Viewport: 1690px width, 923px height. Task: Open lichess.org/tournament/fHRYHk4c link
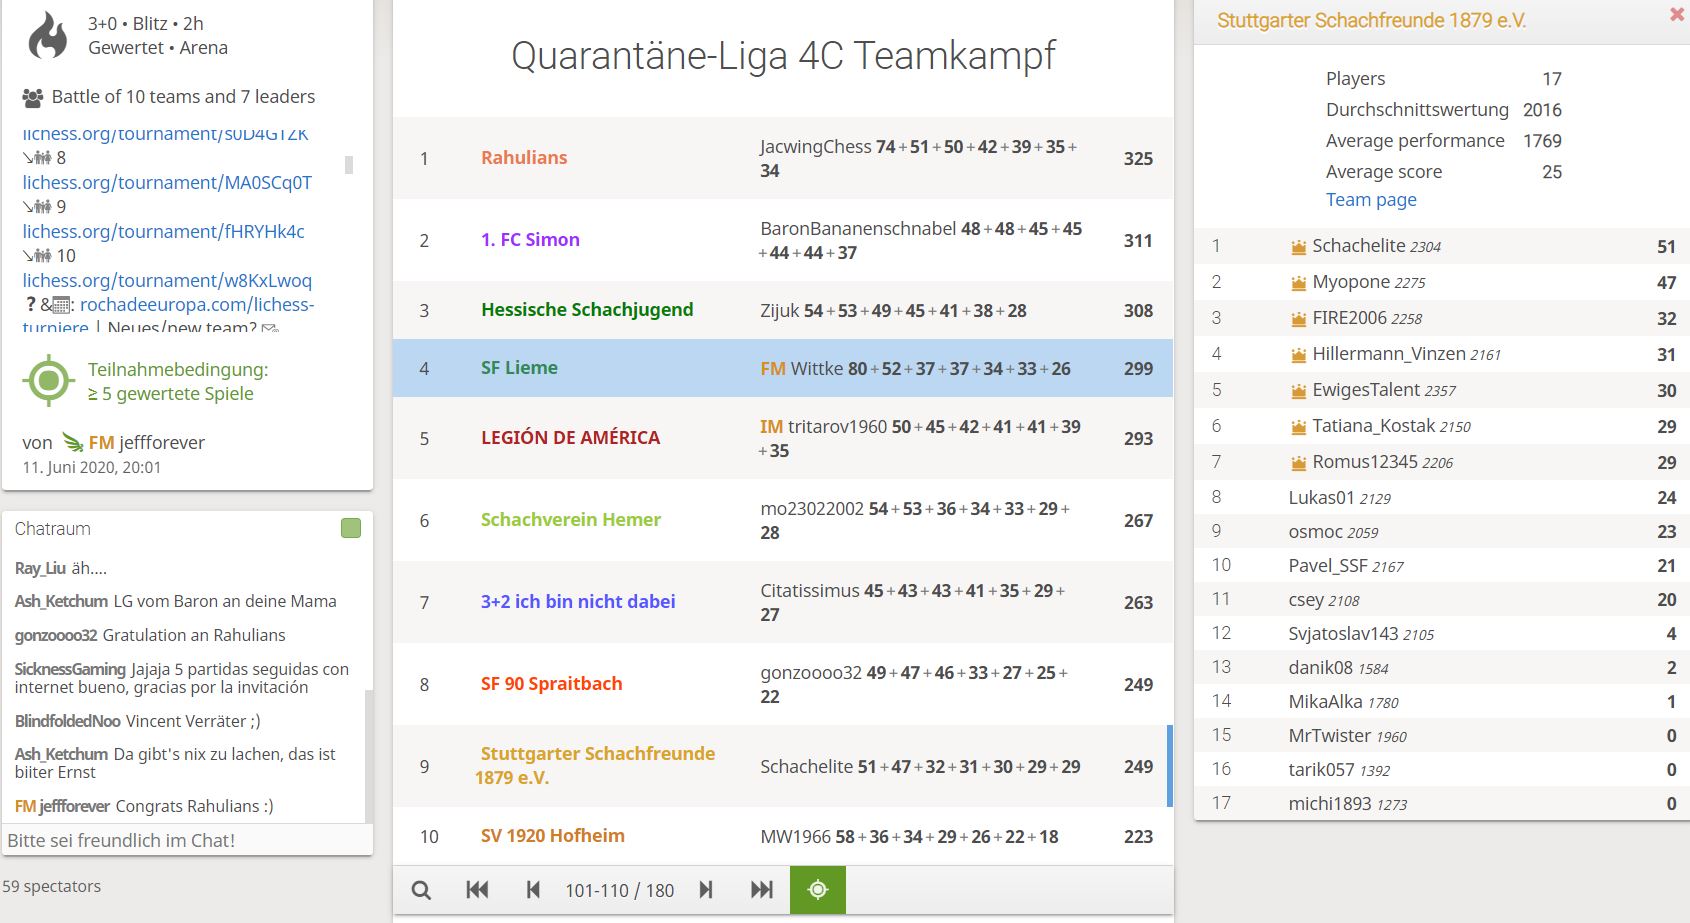tap(163, 231)
